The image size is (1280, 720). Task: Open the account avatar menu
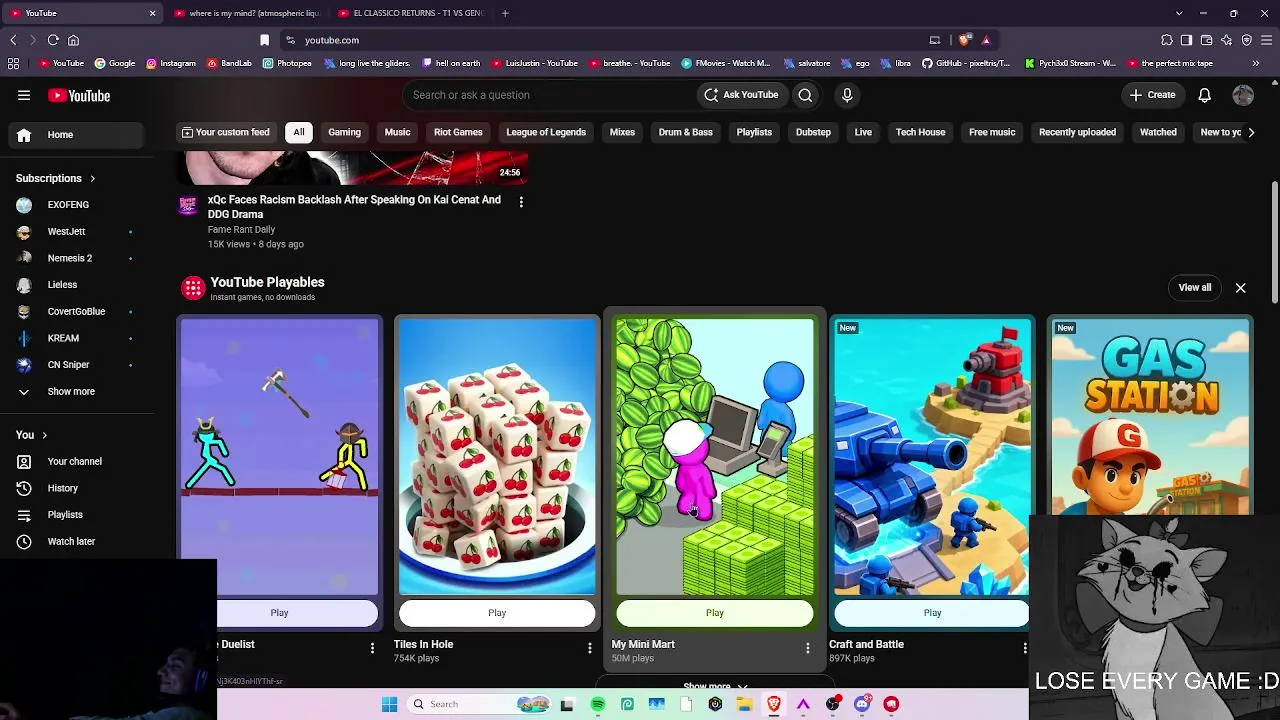pyautogui.click(x=1243, y=95)
